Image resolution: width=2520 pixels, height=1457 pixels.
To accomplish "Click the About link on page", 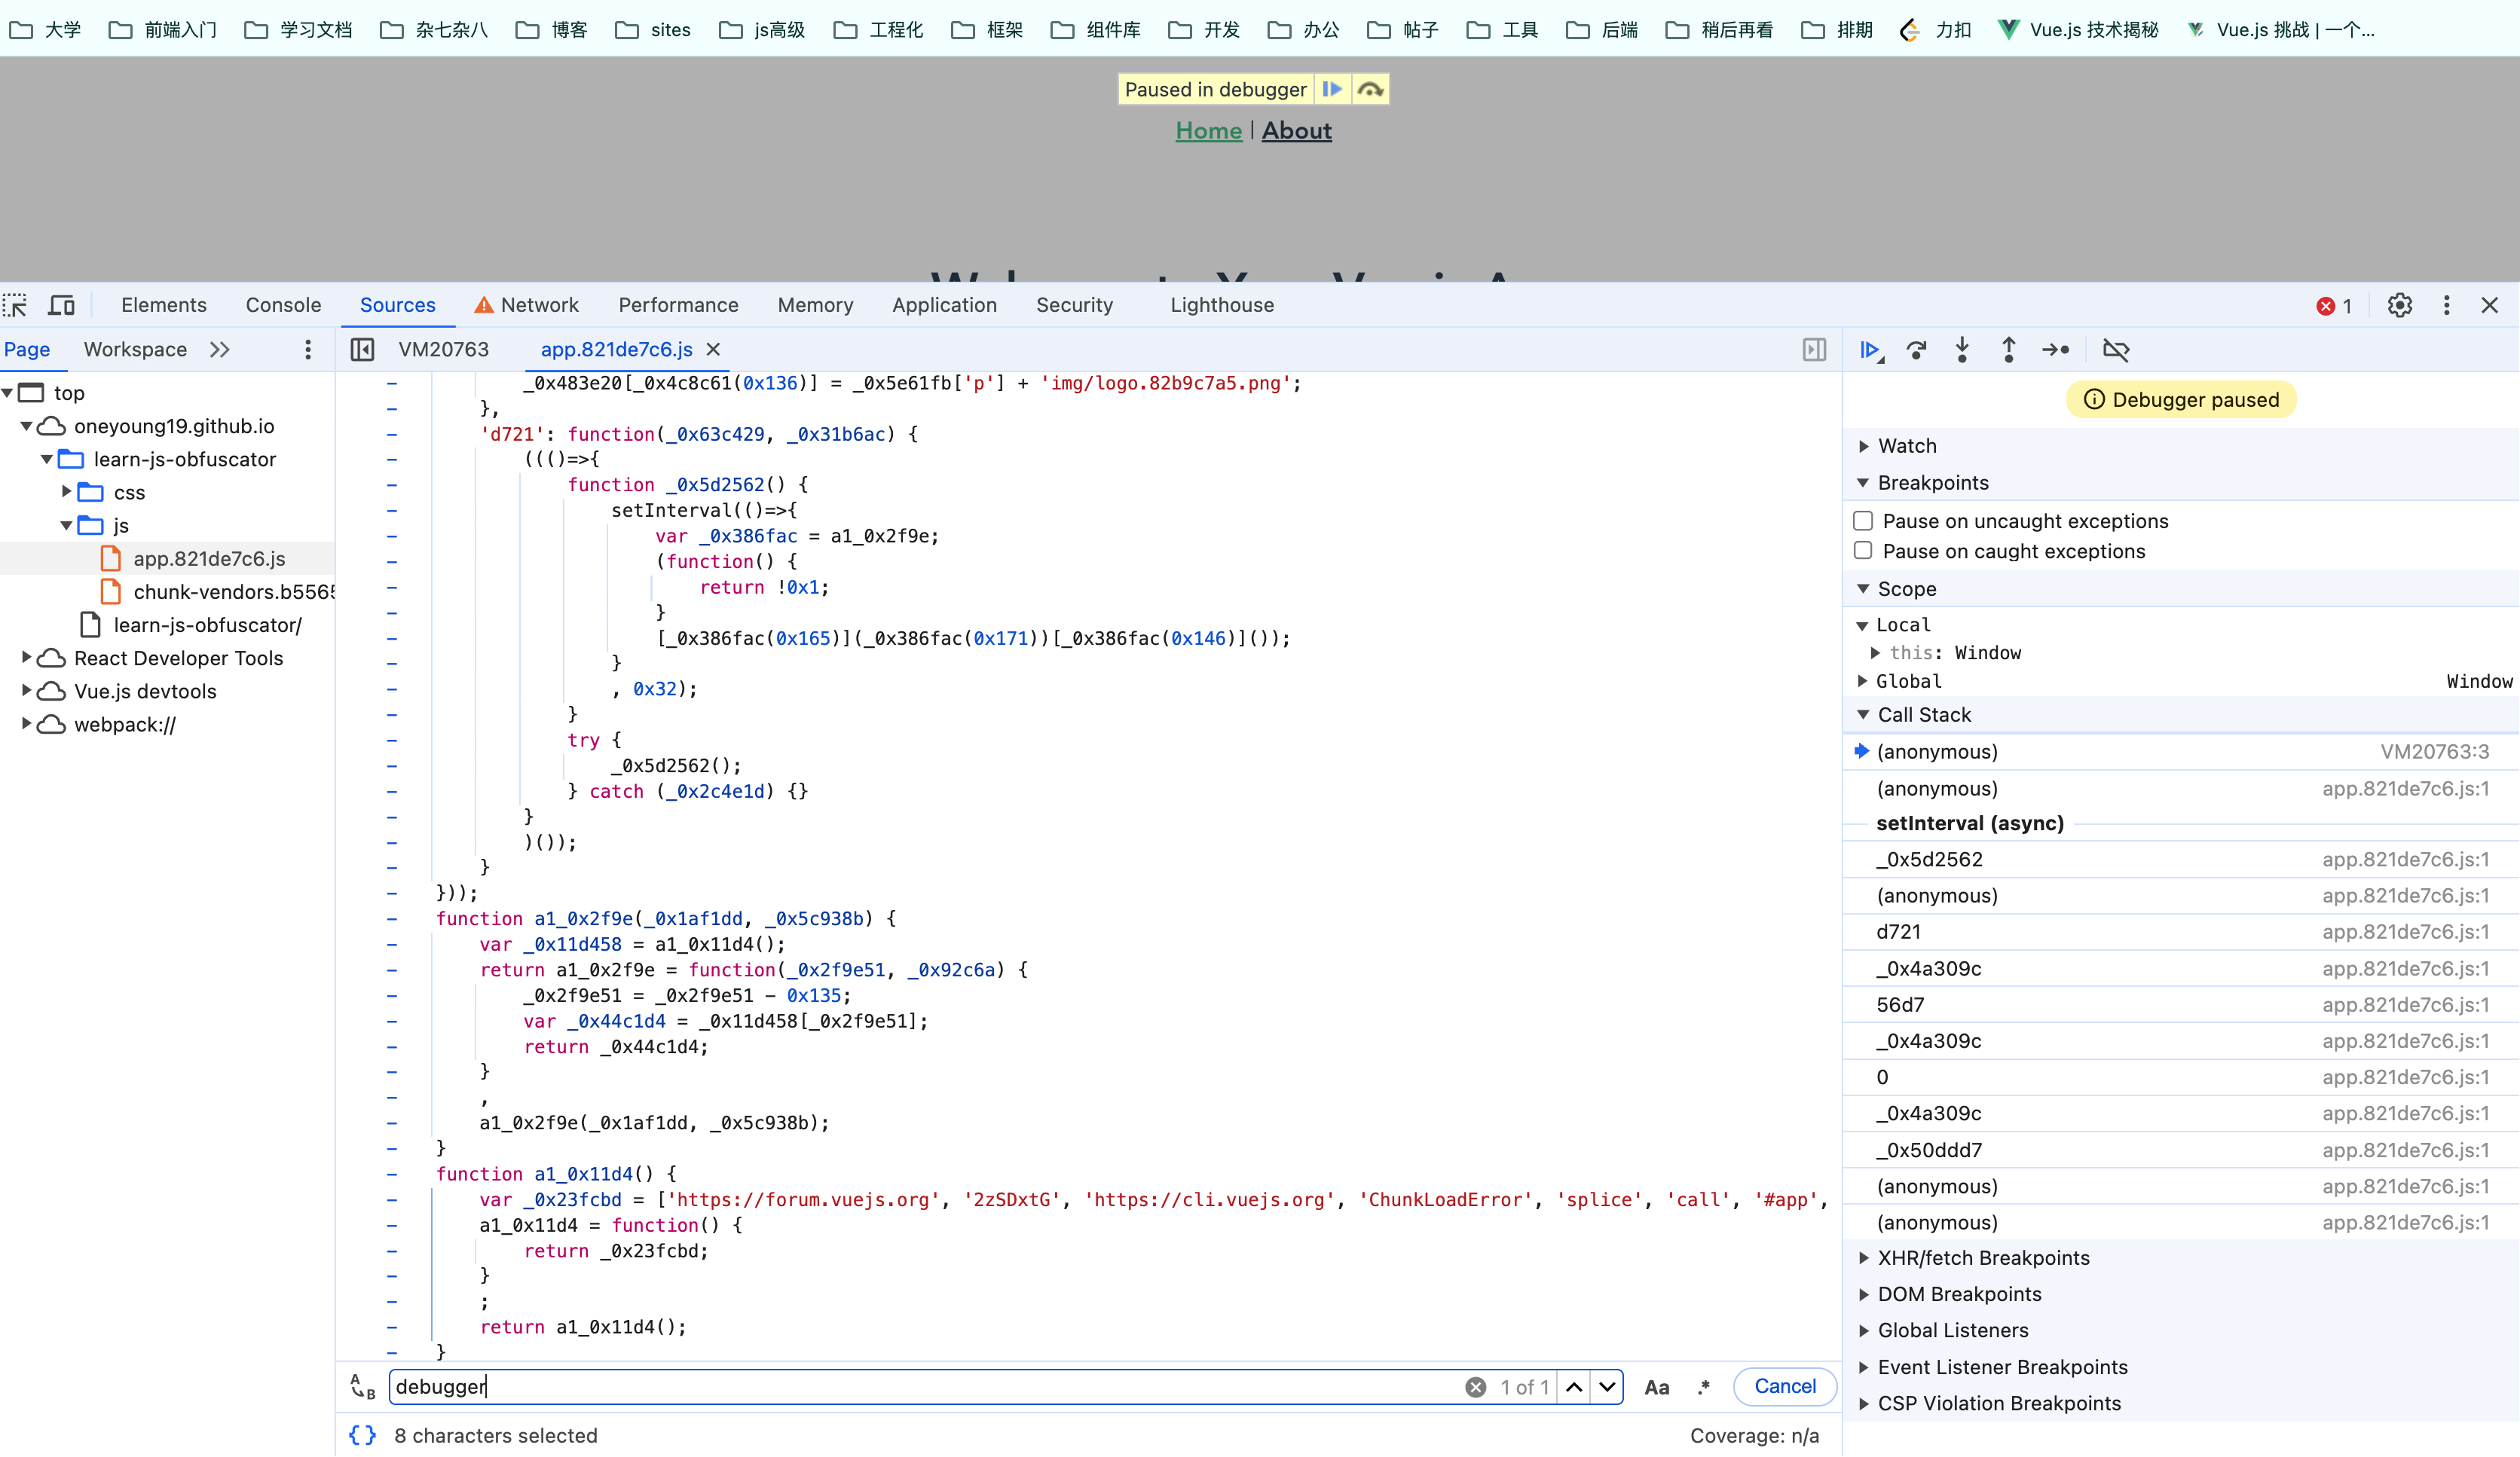I will [1296, 131].
